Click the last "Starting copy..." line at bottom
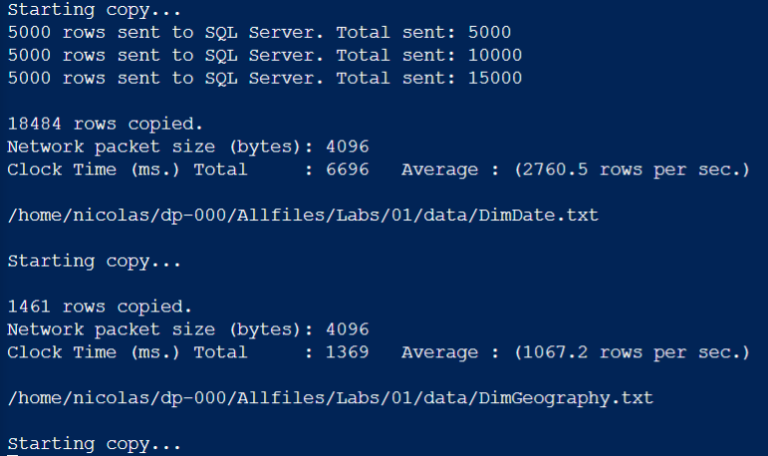 (94, 443)
